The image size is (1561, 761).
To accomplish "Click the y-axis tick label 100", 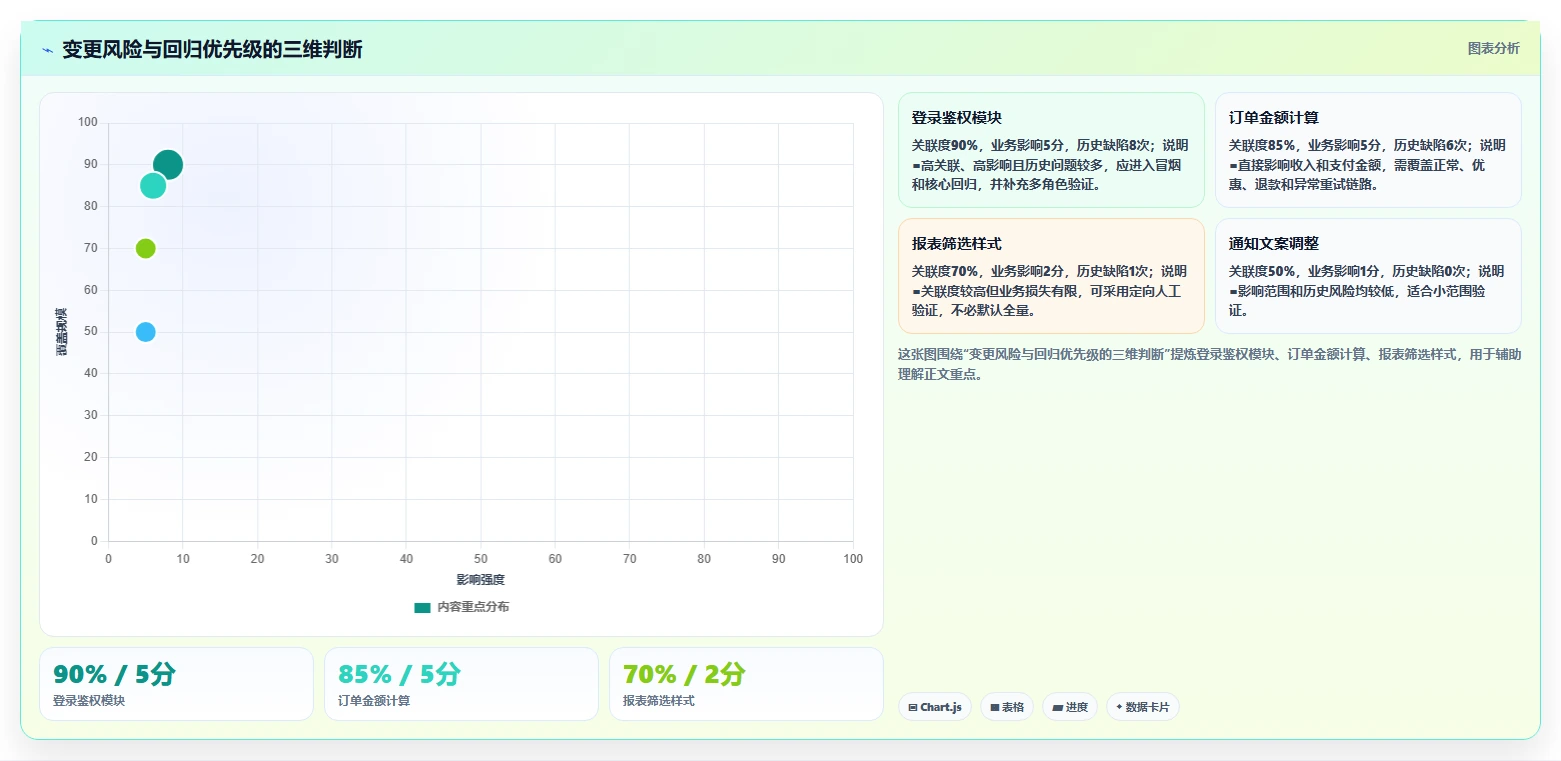I will coord(88,122).
